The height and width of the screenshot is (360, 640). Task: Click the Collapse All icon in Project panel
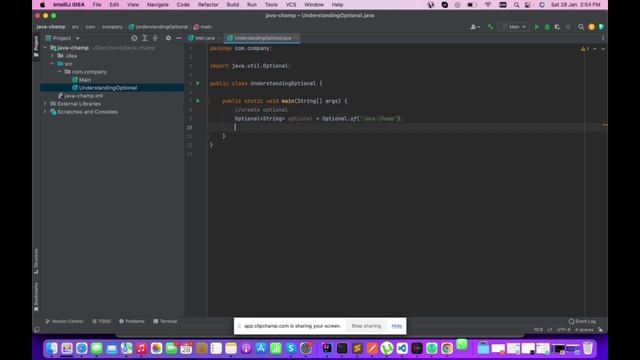tap(155, 38)
